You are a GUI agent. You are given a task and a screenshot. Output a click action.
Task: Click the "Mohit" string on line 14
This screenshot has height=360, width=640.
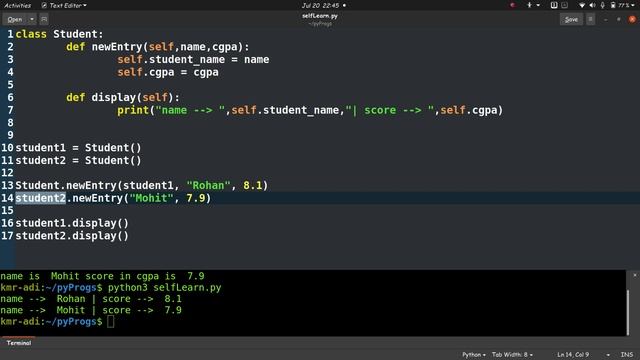[x=151, y=198]
